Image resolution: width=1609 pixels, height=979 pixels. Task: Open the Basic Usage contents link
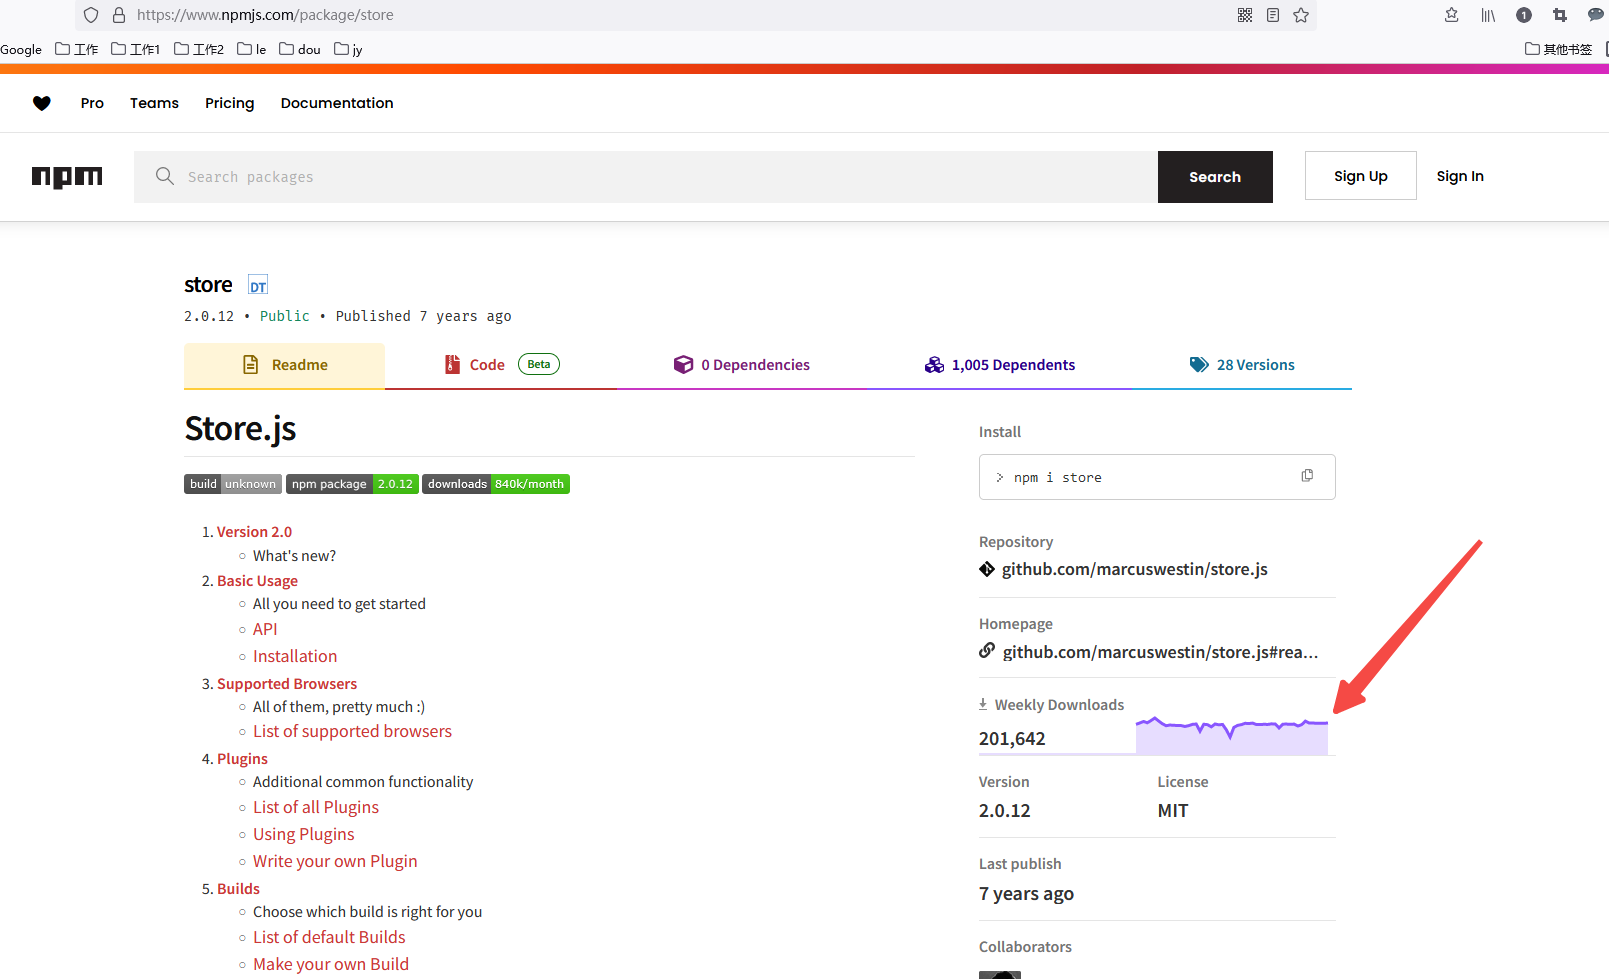(257, 581)
